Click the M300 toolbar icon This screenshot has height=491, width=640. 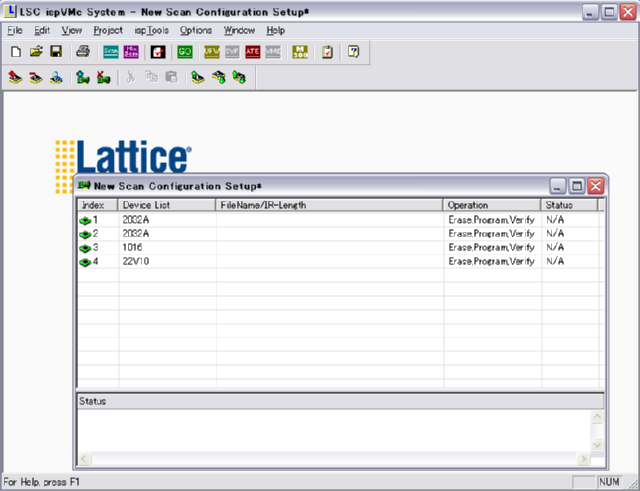(x=300, y=52)
